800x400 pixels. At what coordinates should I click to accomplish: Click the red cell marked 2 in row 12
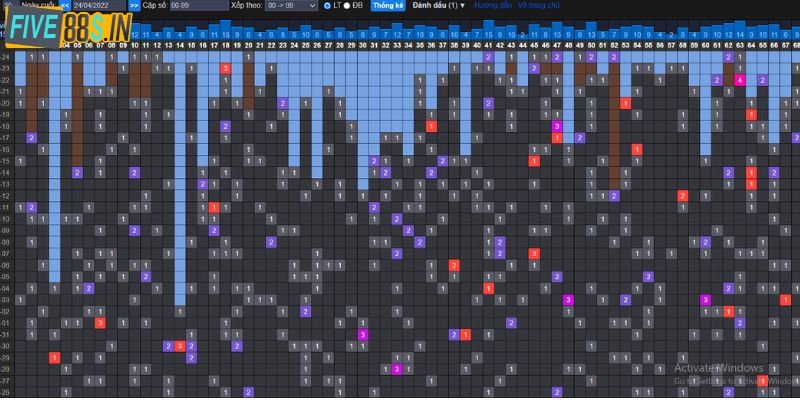point(682,195)
